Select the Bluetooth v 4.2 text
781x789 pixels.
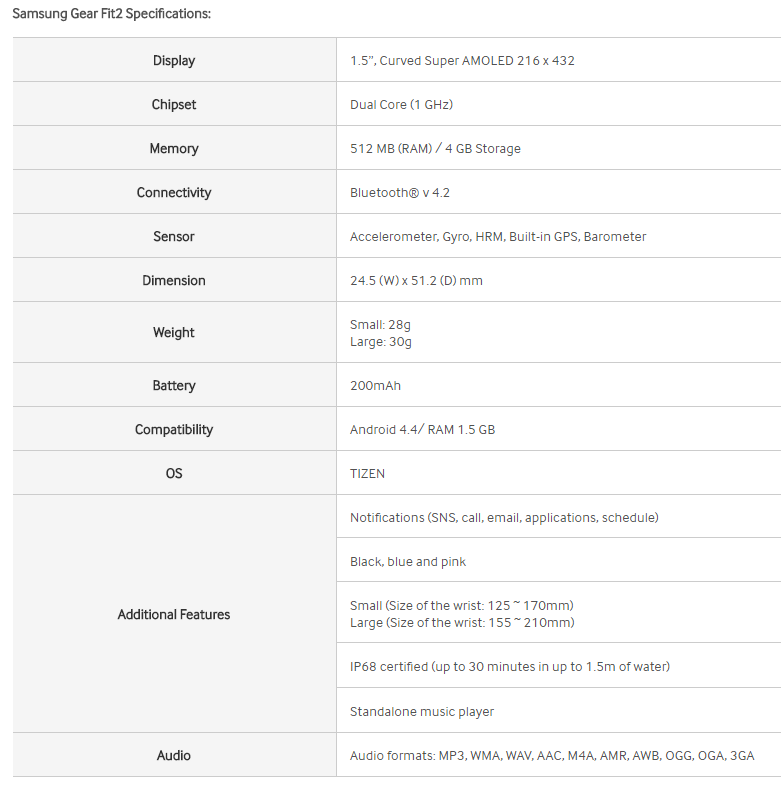pyautogui.click(x=400, y=193)
